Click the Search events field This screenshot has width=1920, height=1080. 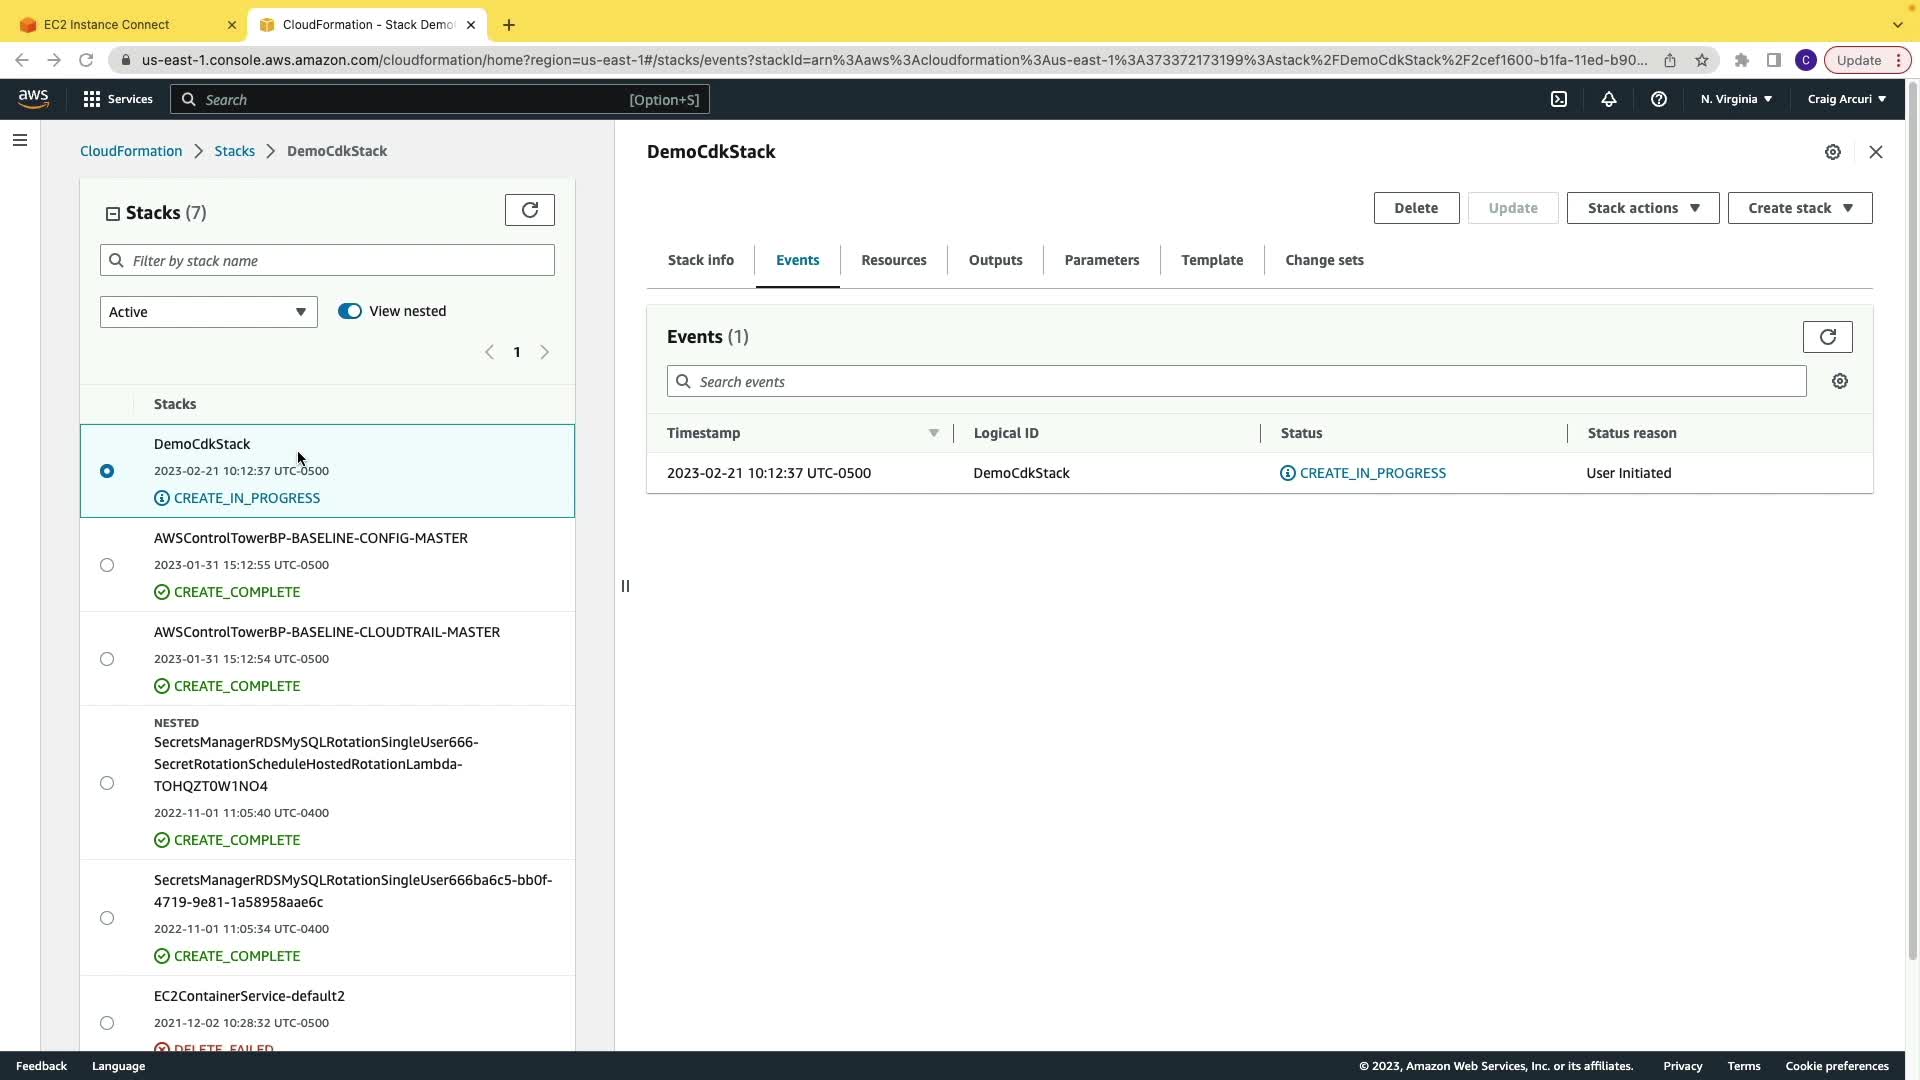(x=1236, y=382)
